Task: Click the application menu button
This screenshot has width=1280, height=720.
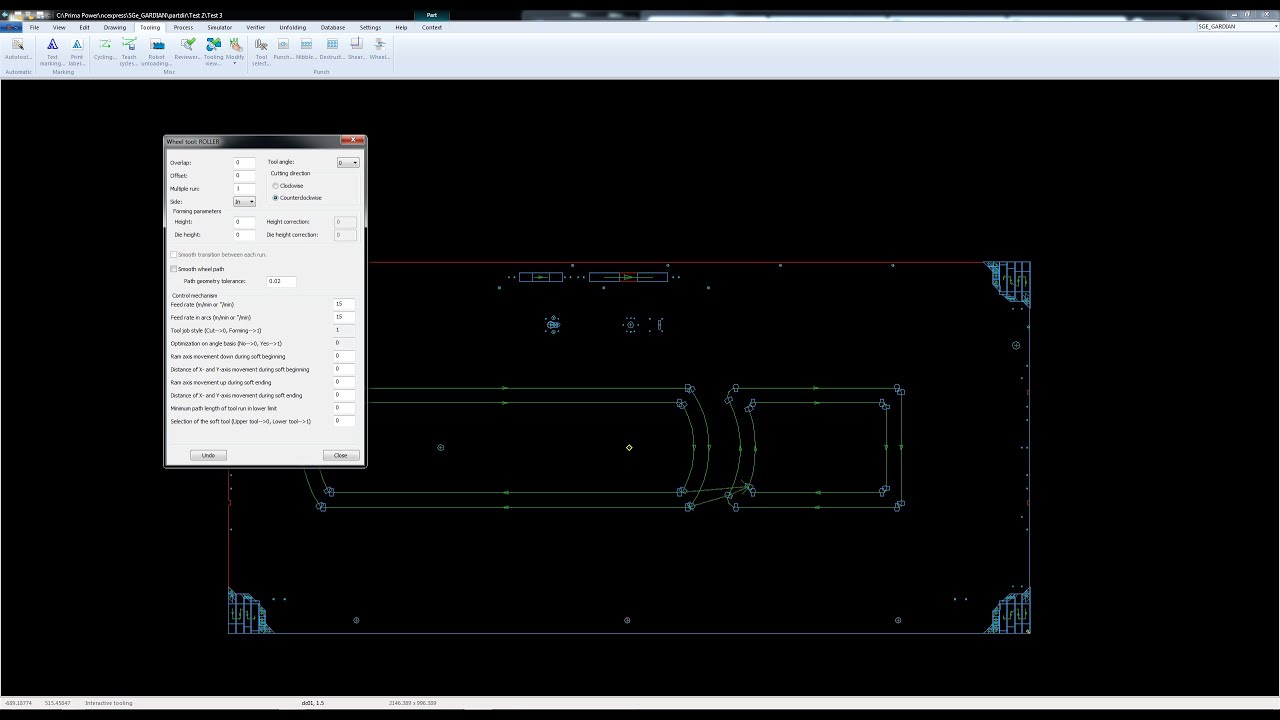Action: (x=11, y=27)
